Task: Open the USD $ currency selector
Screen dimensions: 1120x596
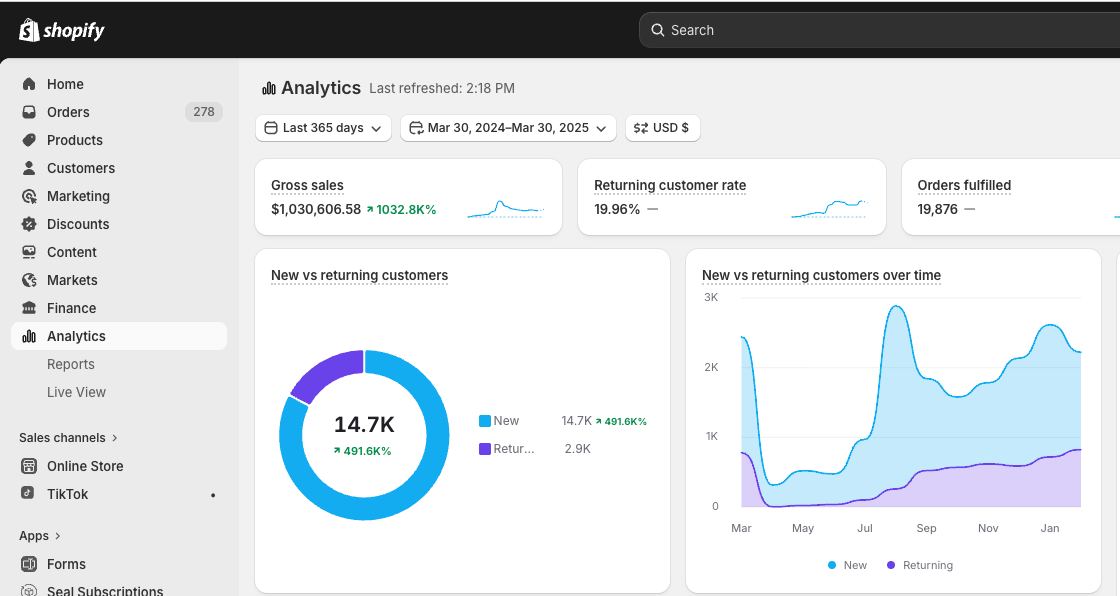Action: [x=662, y=128]
